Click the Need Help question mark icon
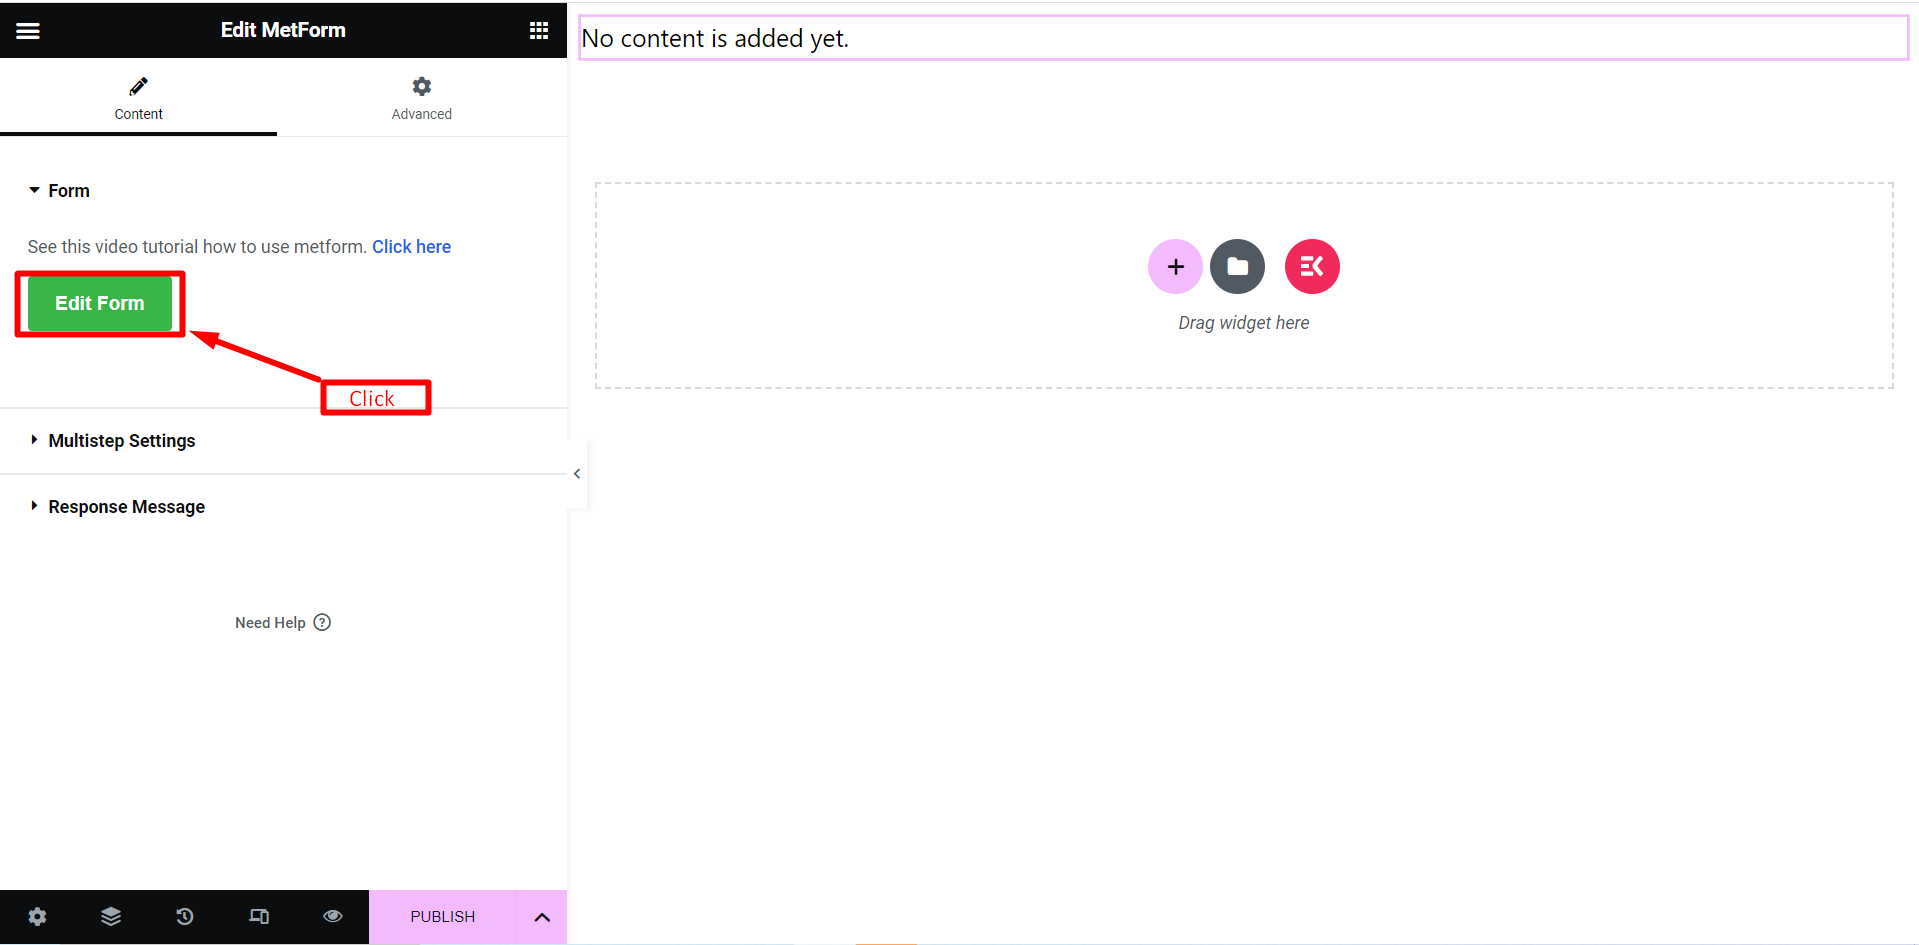This screenshot has height=945, width=1919. [322, 622]
